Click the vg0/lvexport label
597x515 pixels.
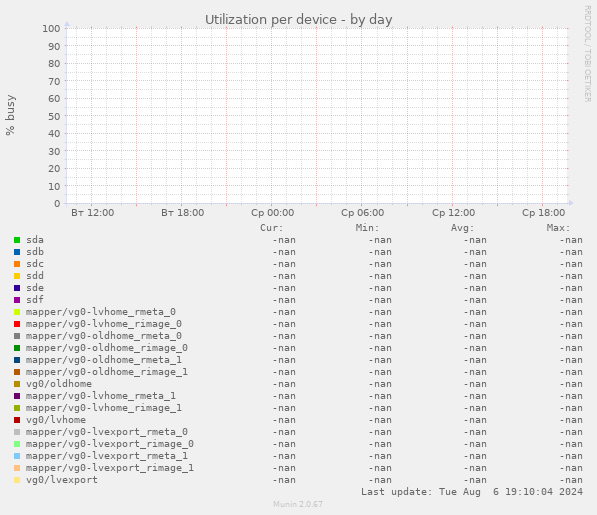coord(62,480)
